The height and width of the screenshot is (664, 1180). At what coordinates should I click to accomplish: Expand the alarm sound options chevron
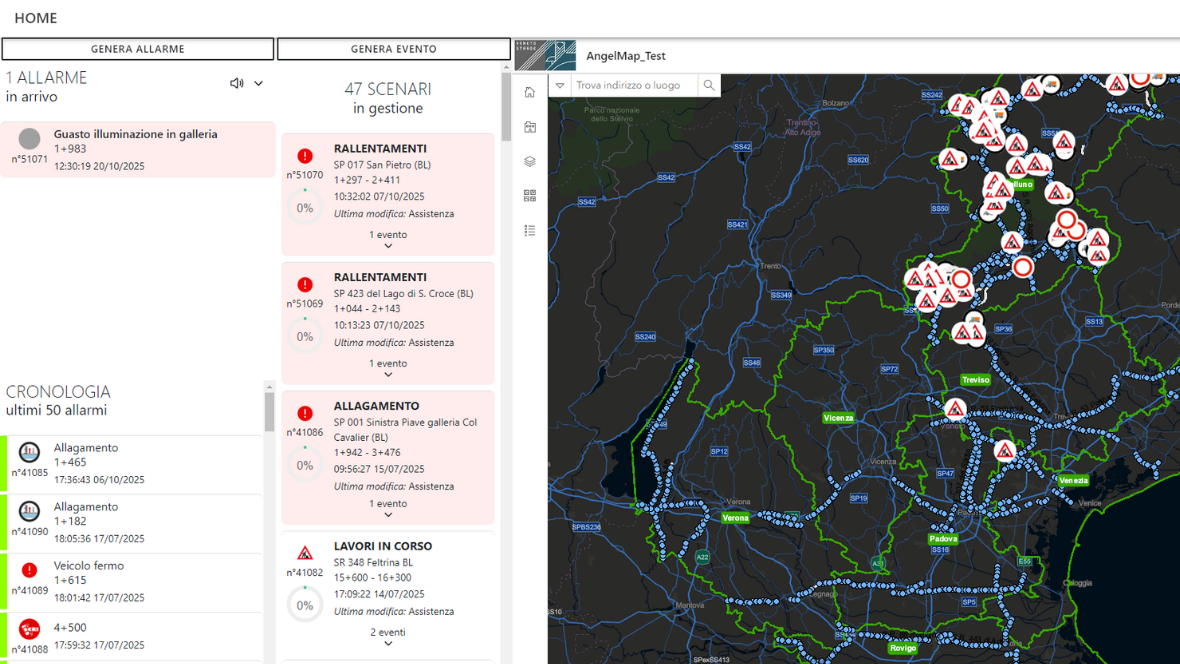coord(258,83)
